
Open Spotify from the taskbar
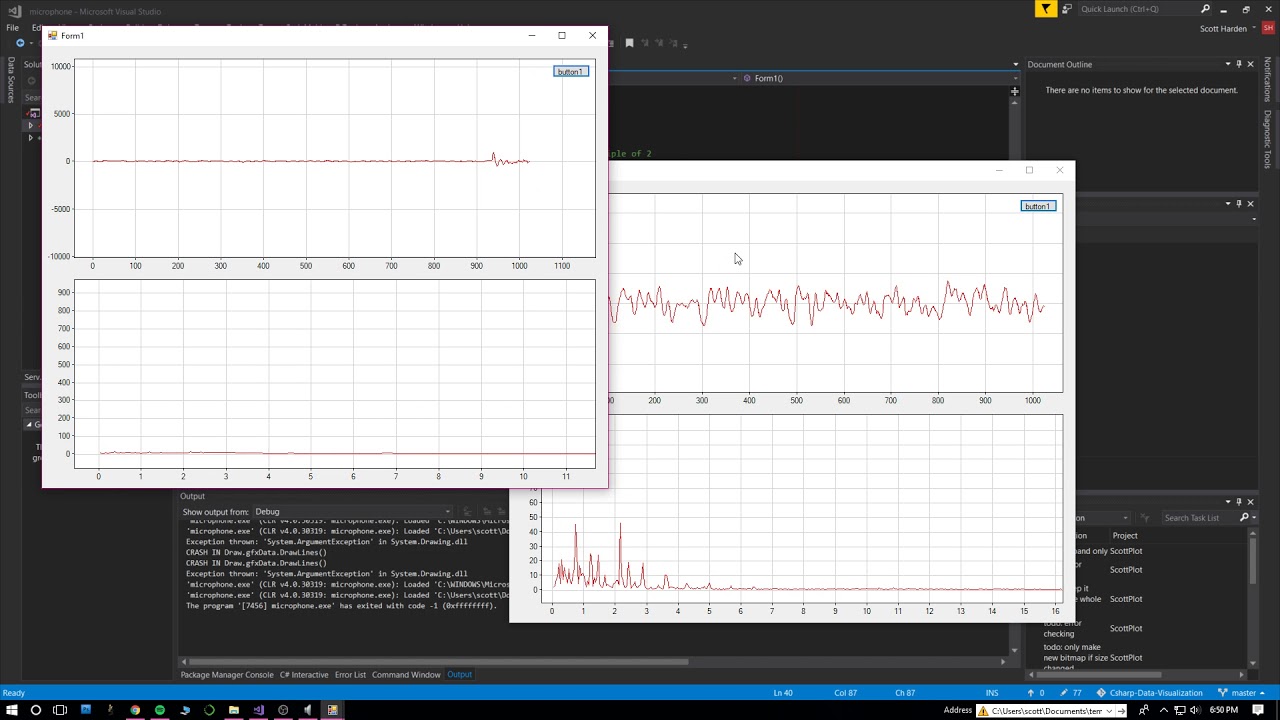click(x=160, y=710)
